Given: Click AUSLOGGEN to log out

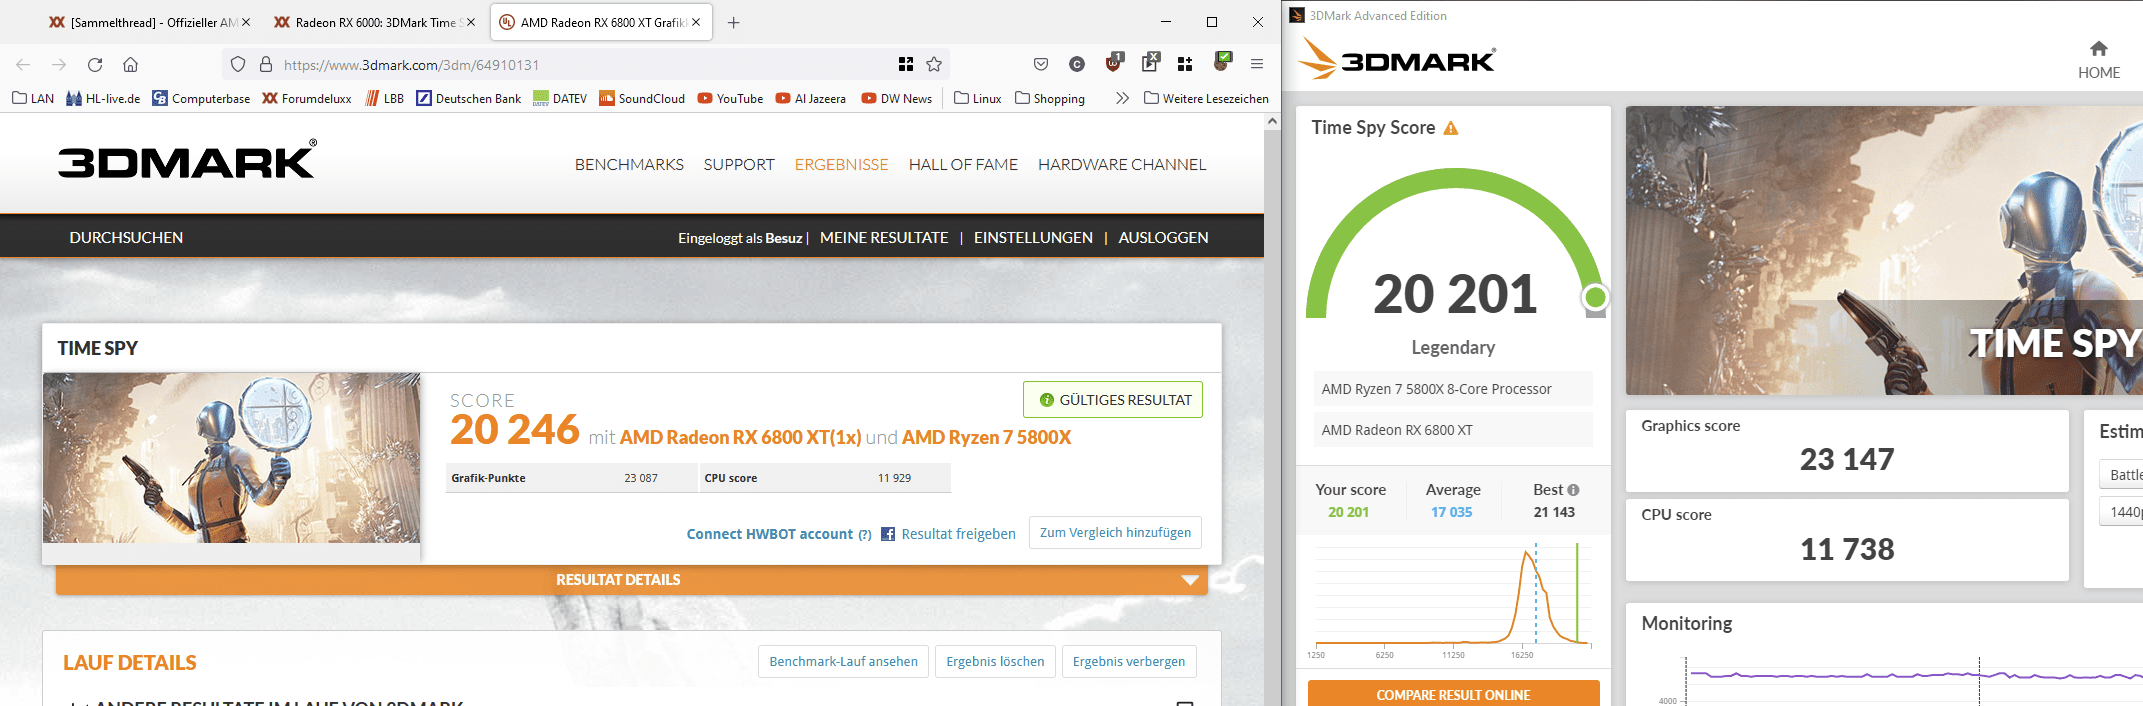Looking at the screenshot, I should tap(1163, 237).
